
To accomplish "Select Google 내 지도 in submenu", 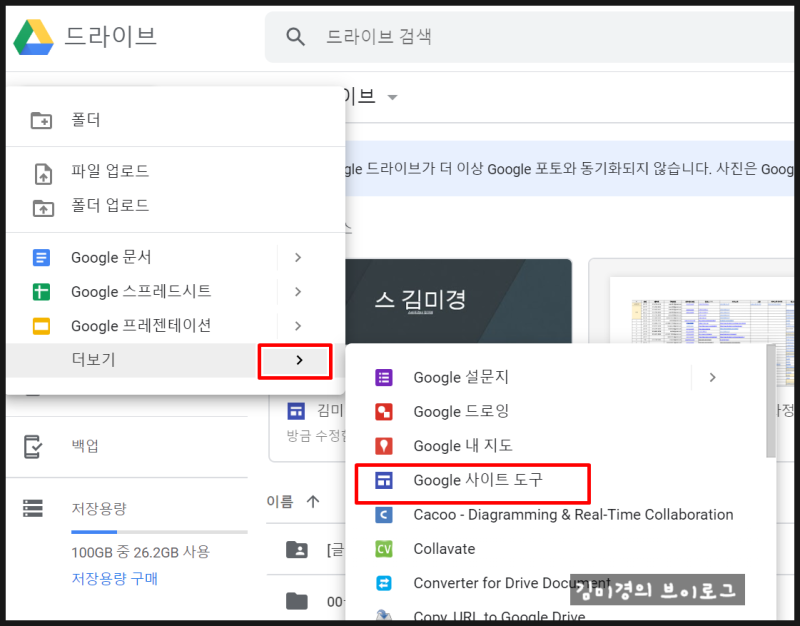I will click(556, 446).
